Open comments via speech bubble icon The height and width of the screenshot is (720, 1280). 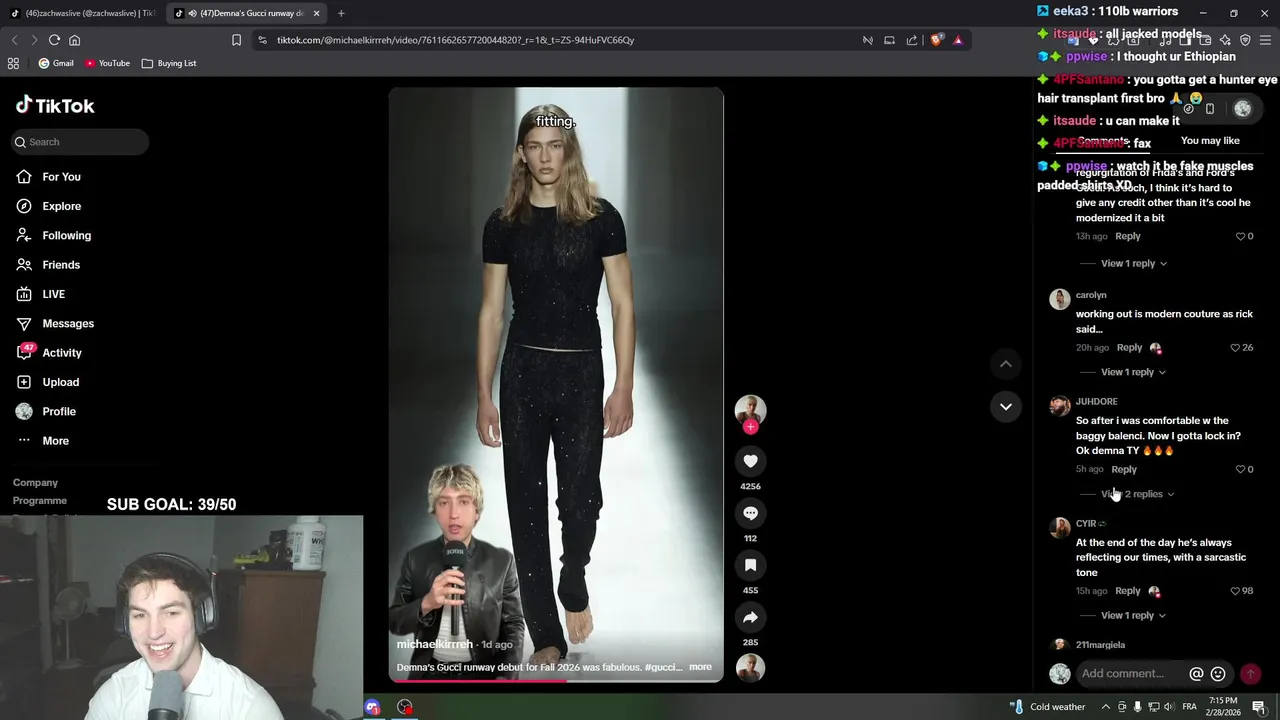[750, 513]
